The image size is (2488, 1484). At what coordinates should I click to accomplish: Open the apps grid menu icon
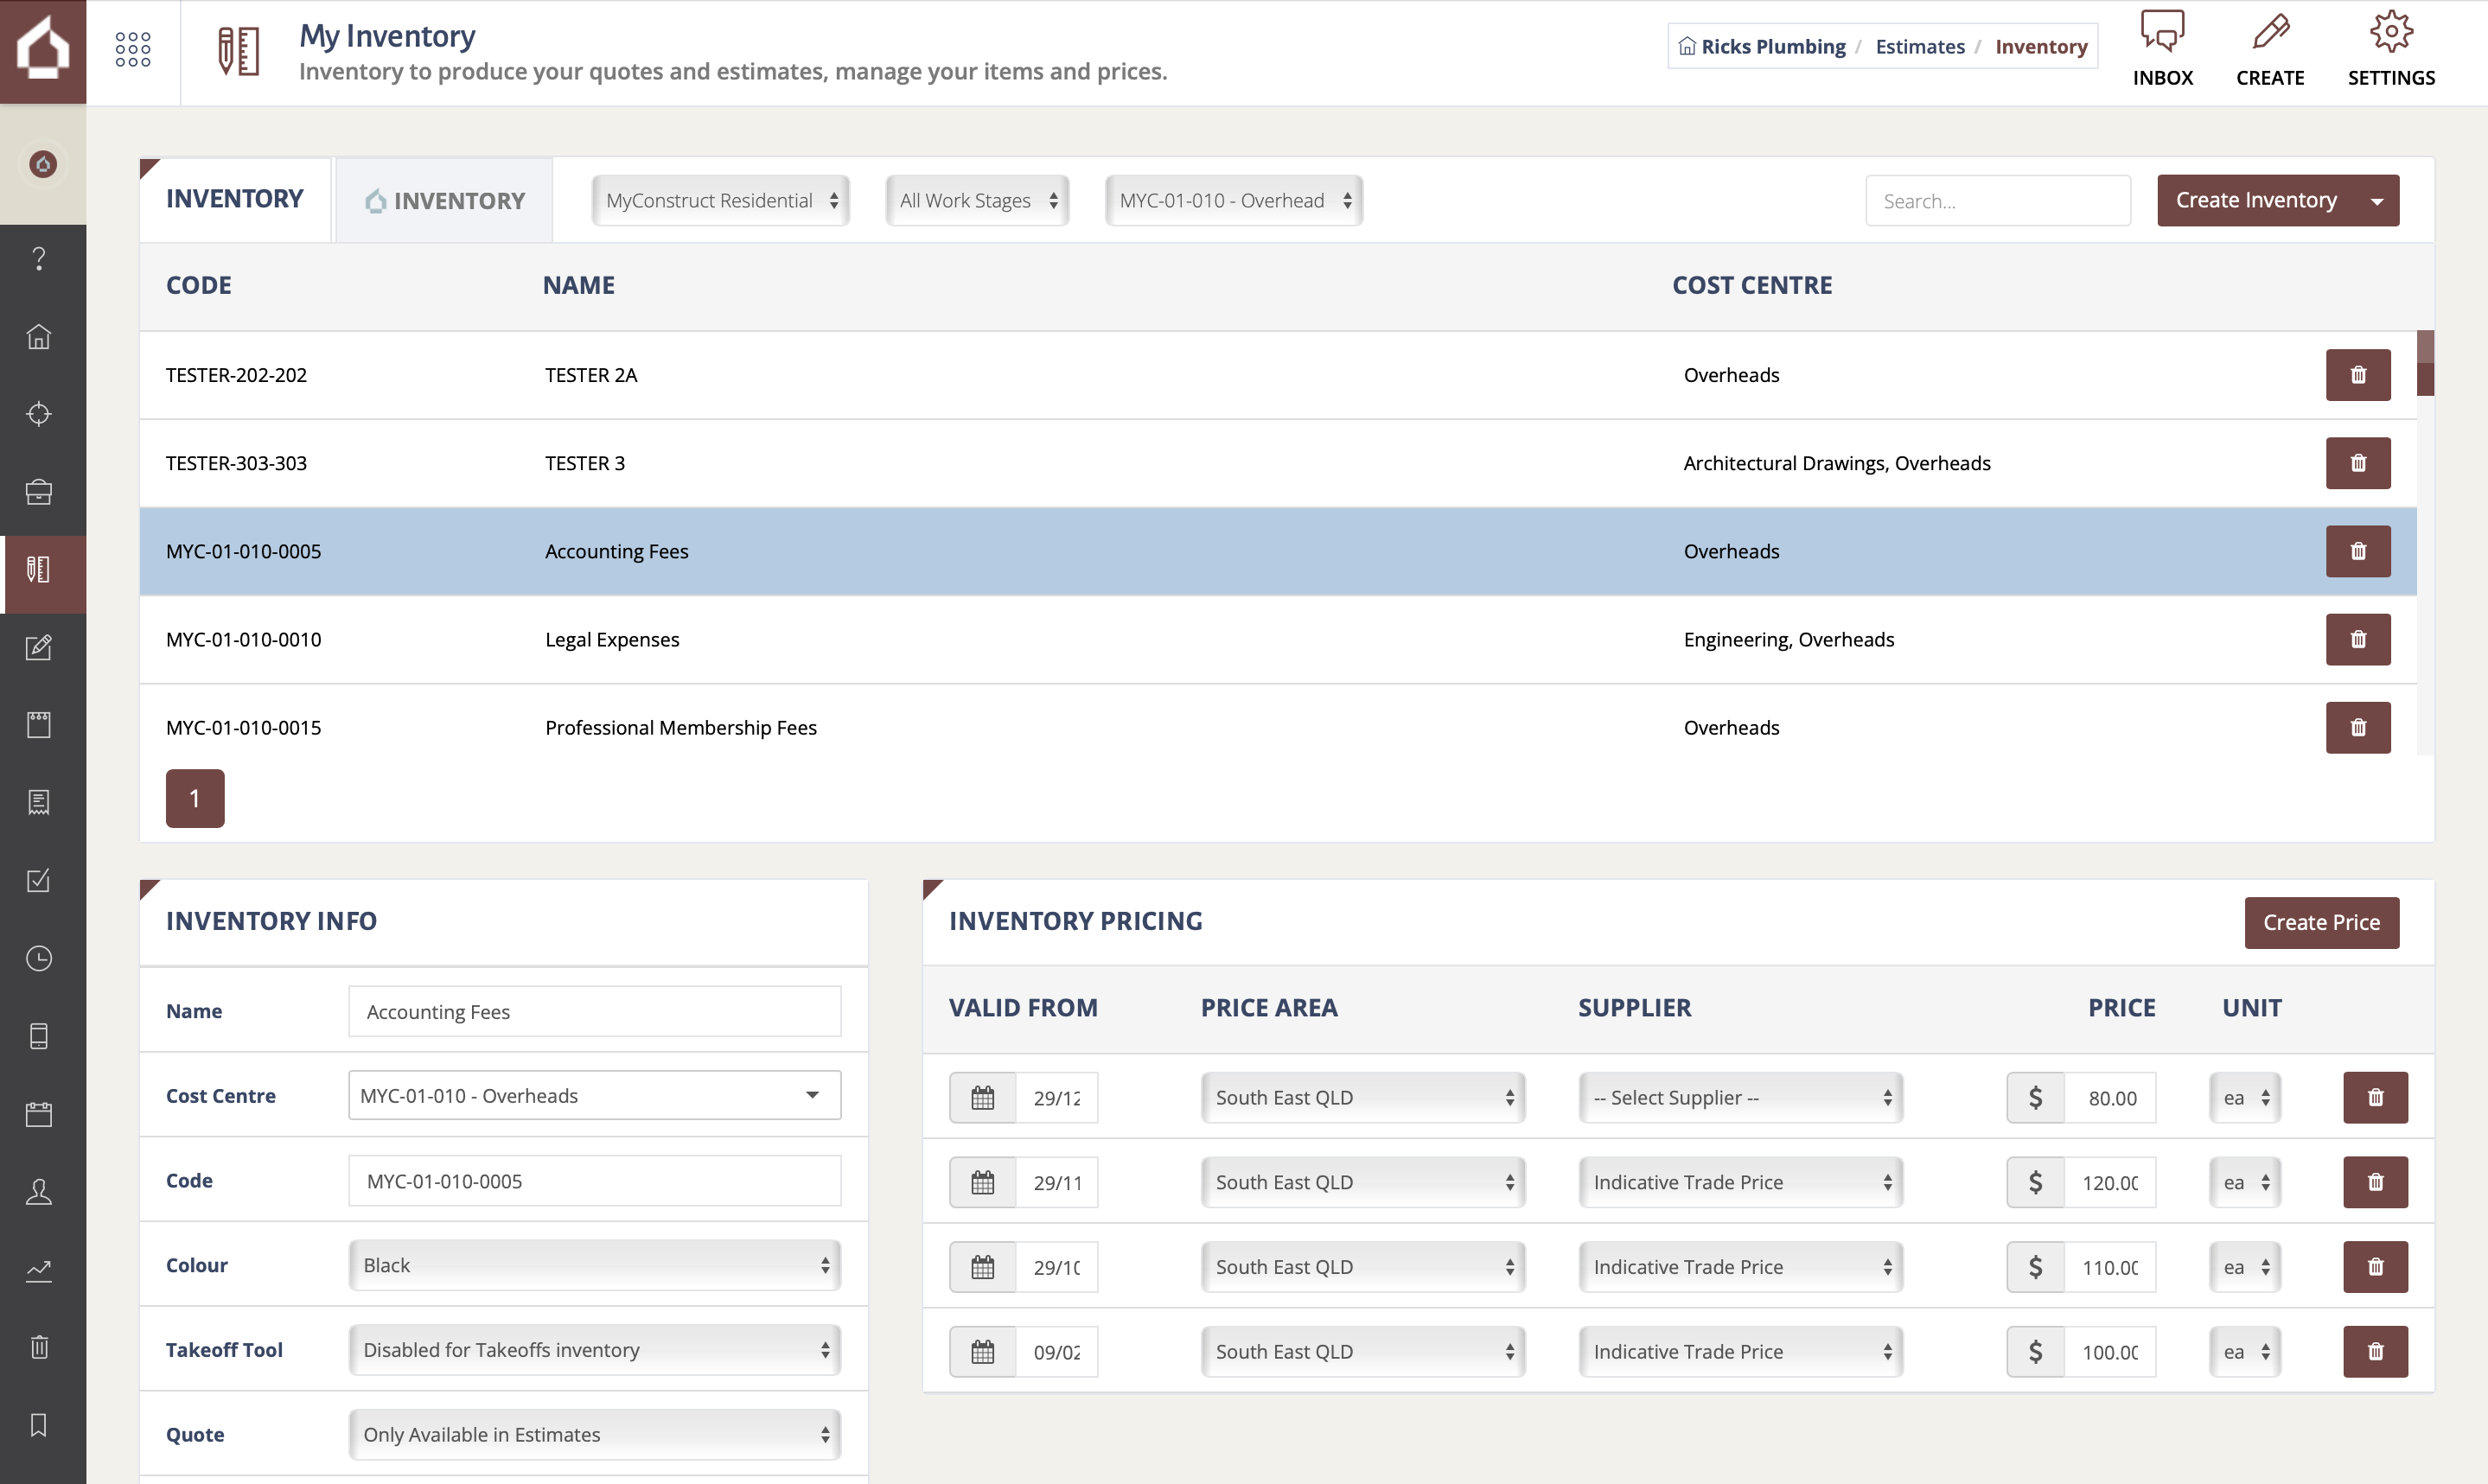(x=133, y=50)
